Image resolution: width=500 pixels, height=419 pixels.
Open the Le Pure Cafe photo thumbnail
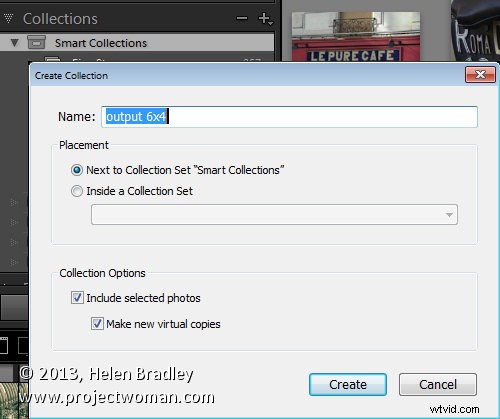(356, 37)
